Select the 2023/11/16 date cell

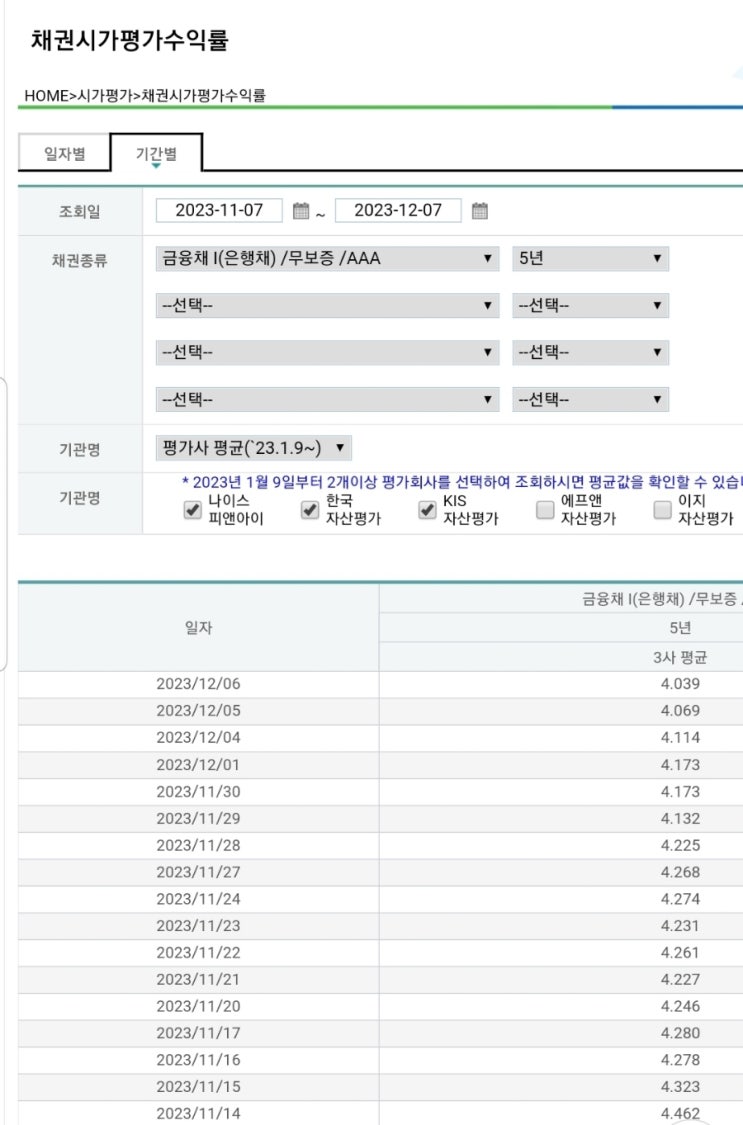point(199,1060)
